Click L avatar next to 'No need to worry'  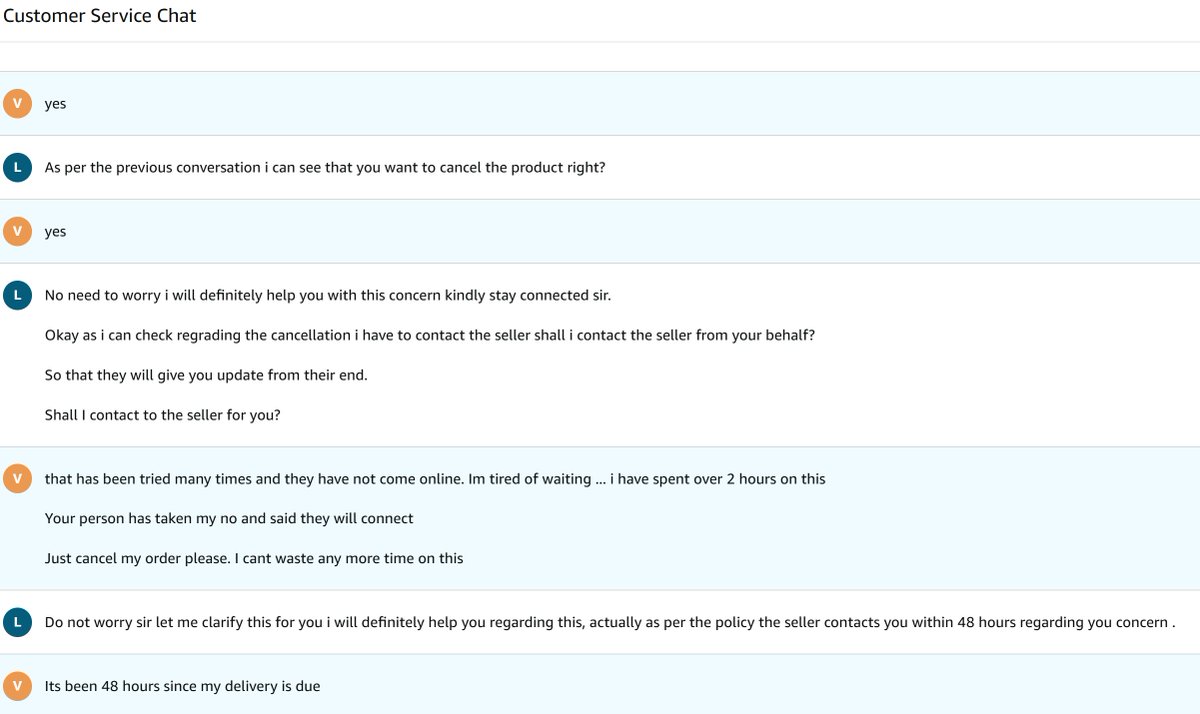coord(17,295)
